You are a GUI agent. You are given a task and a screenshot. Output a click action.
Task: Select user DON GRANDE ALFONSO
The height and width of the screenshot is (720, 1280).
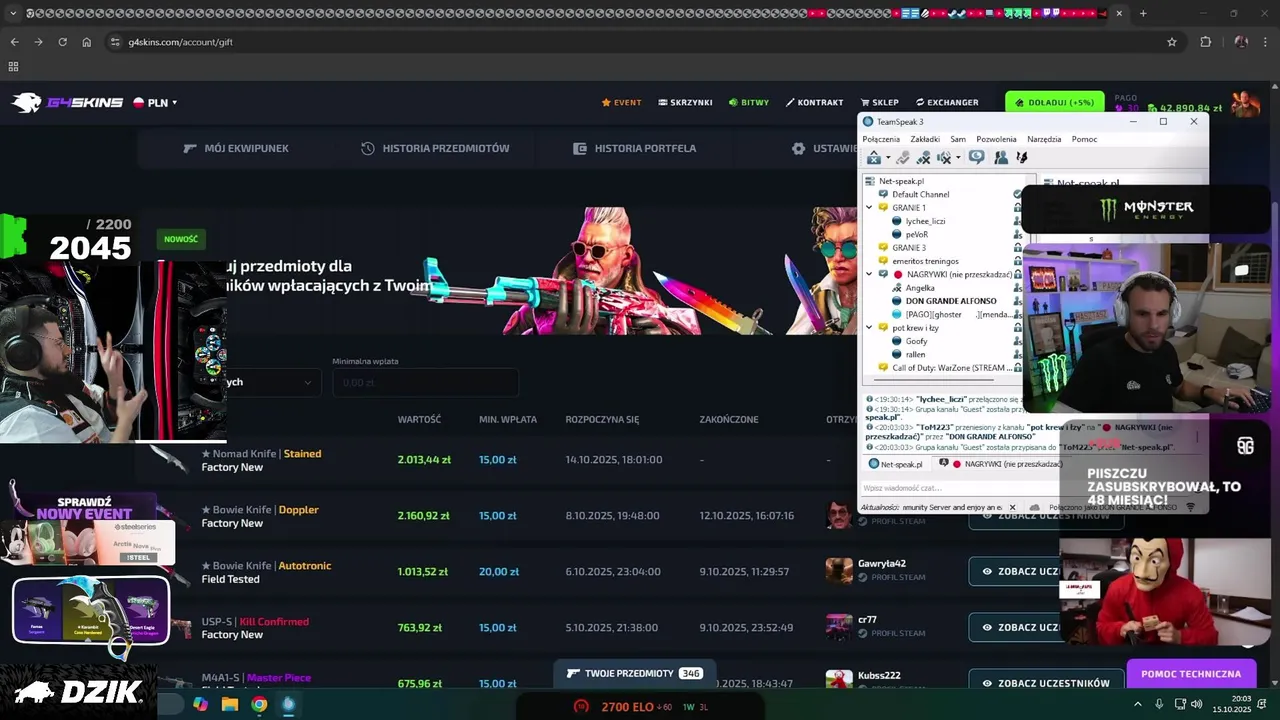pos(950,301)
